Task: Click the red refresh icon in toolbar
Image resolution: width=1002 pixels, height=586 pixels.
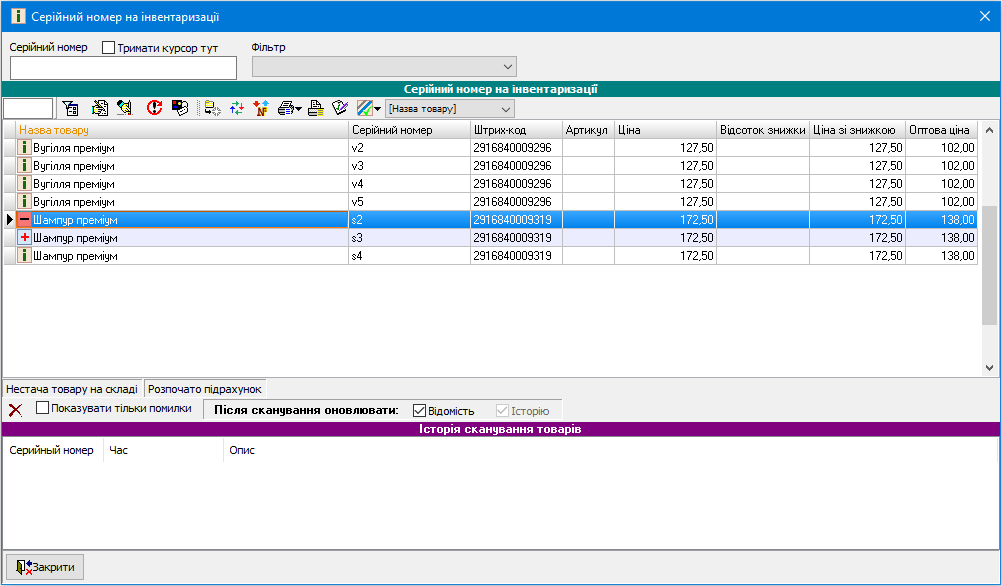Action: click(154, 108)
